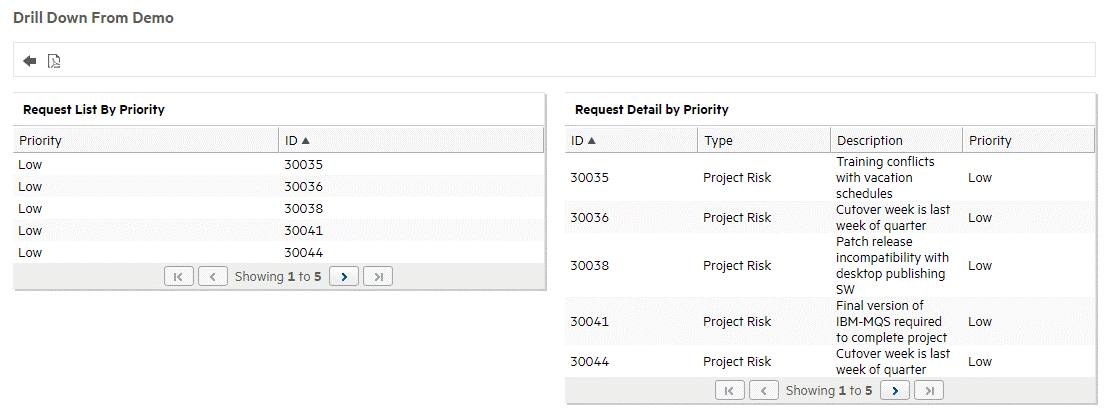Screen dimensions: 1109x412
Task: Click the Description column header
Action: point(869,141)
